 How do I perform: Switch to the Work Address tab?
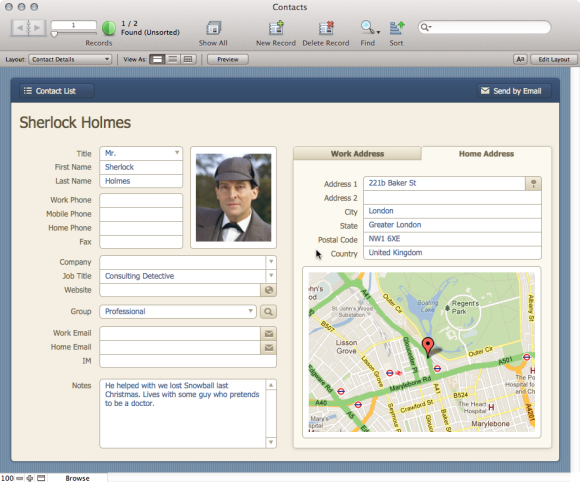[x=357, y=154]
